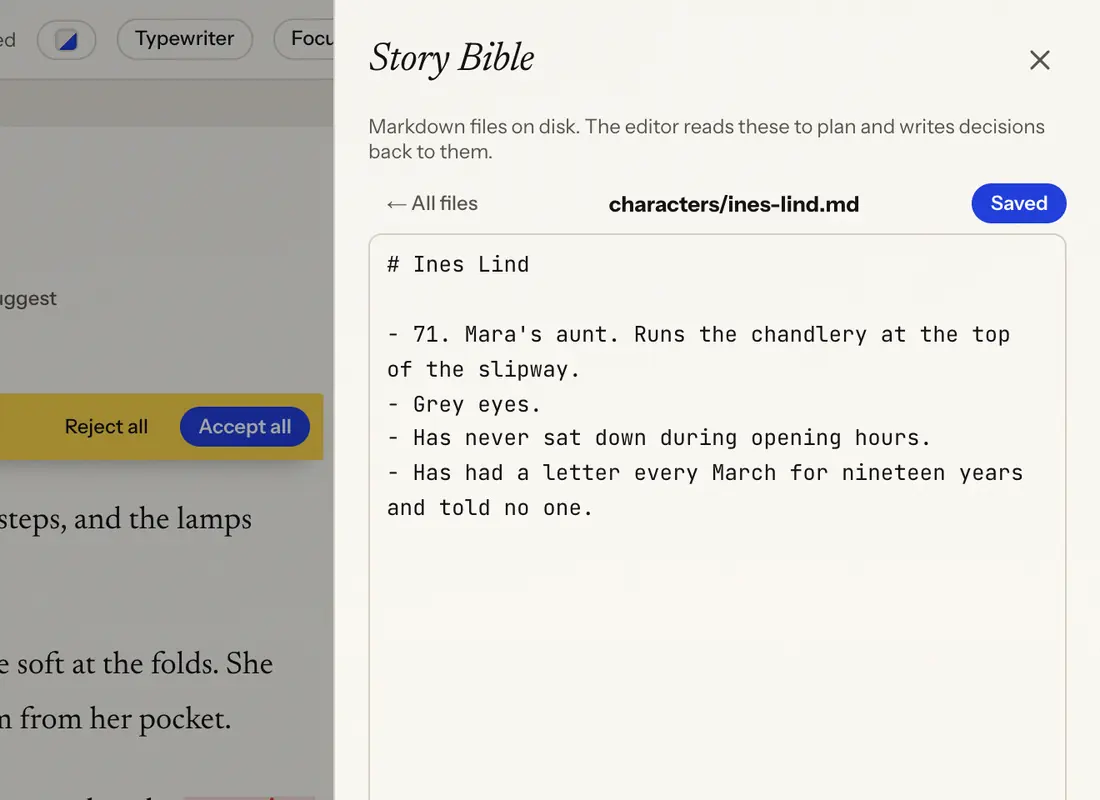1100x800 pixels.
Task: Click the Saved button
Action: pos(1019,204)
